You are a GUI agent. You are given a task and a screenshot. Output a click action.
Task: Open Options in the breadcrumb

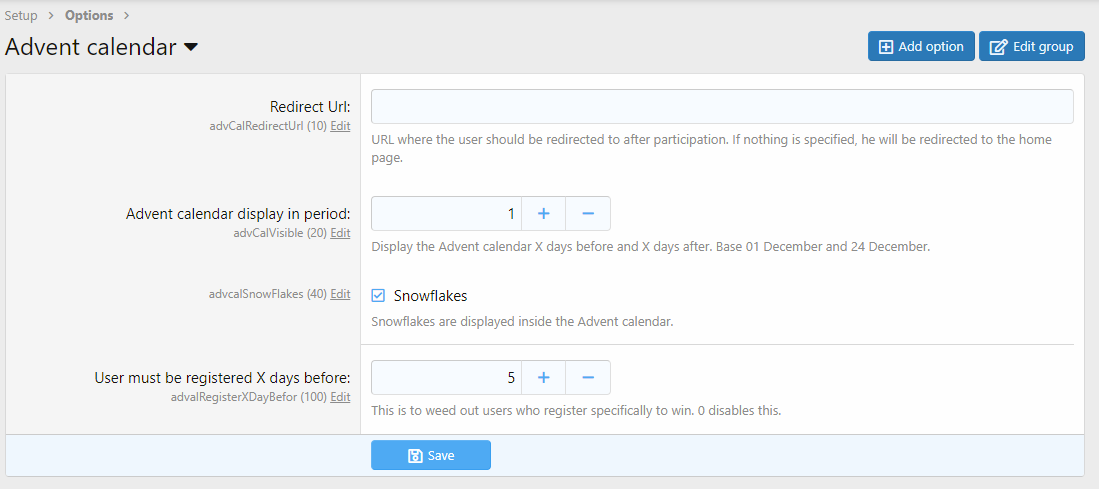coord(89,15)
